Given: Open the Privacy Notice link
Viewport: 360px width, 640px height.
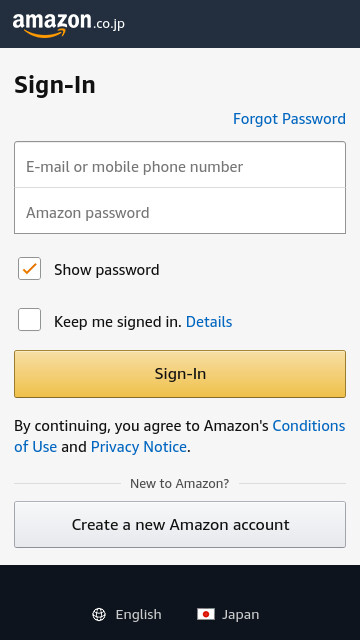Looking at the screenshot, I should tap(139, 447).
